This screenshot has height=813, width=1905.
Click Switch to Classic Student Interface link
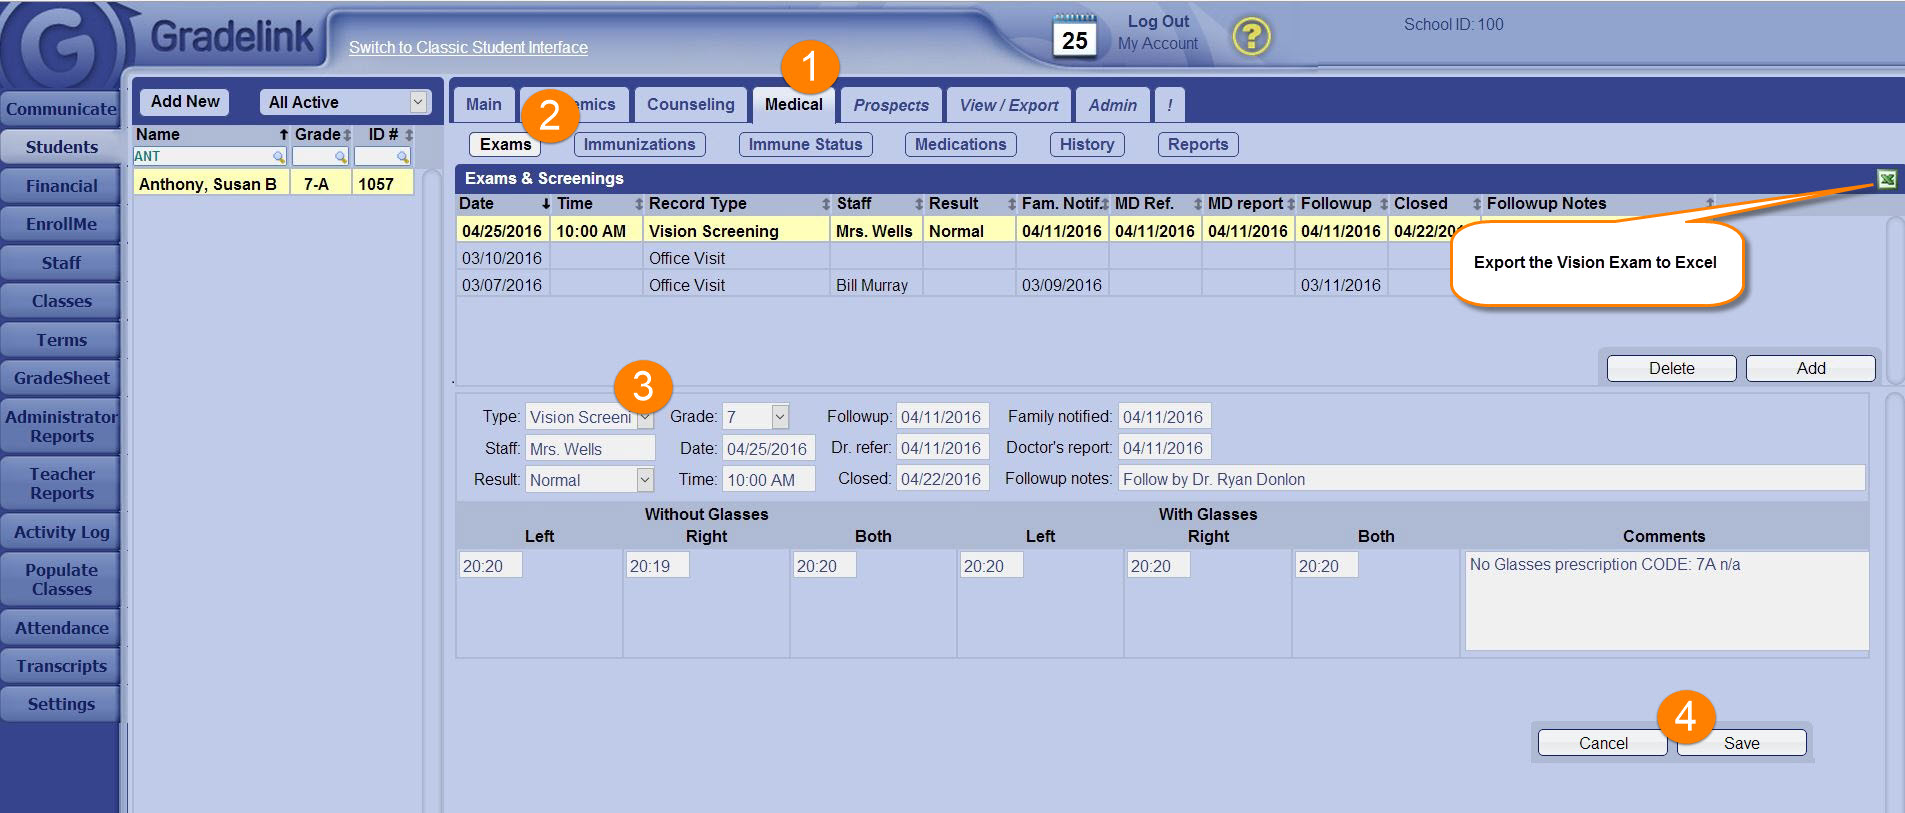pos(468,47)
